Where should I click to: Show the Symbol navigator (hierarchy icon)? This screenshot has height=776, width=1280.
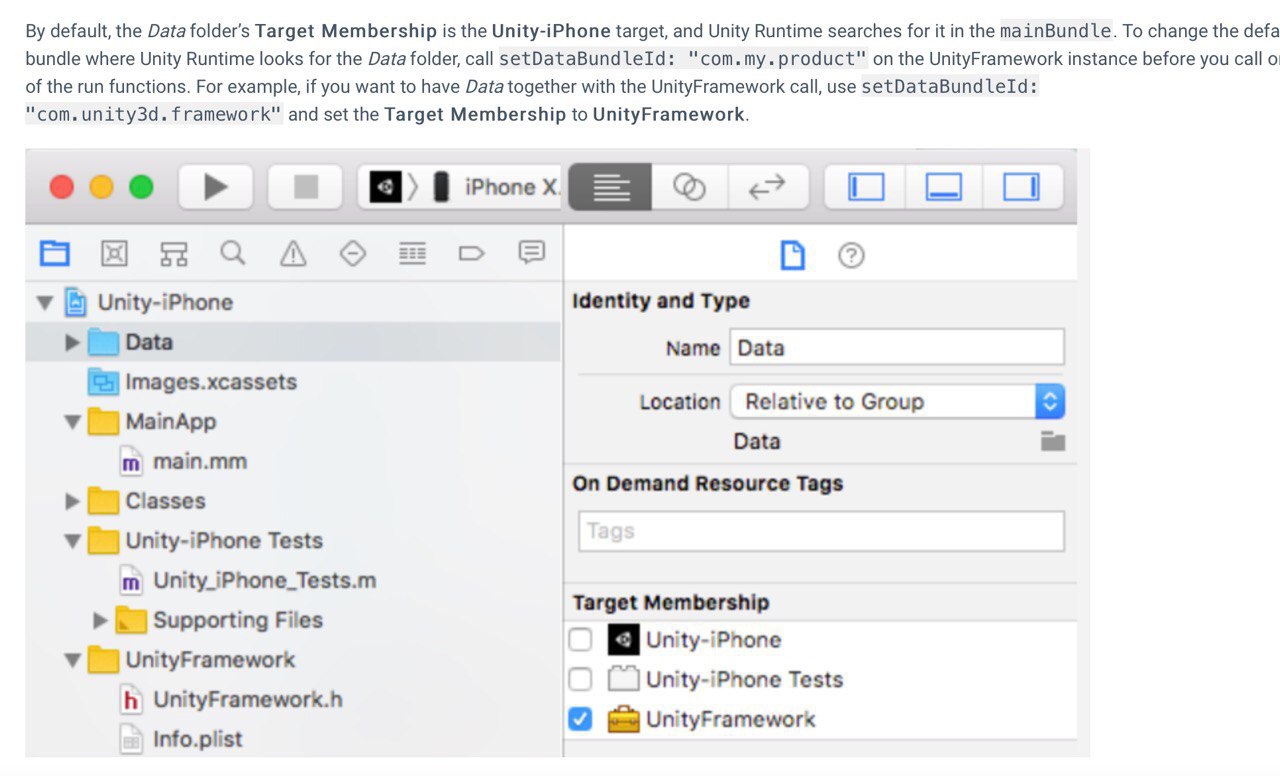point(173,253)
